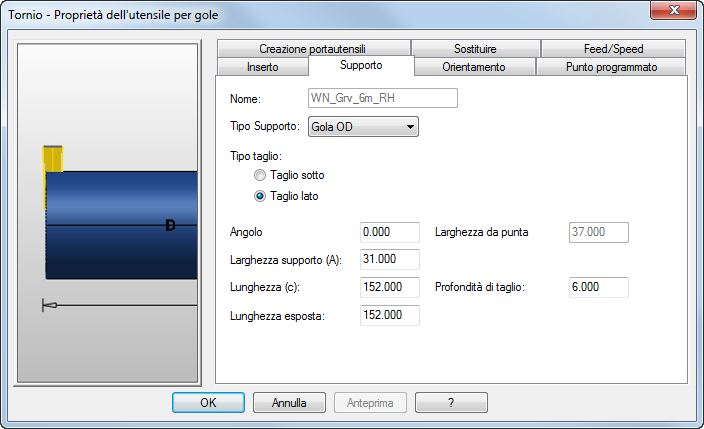Click the Lunghezza esposta field

pos(390,315)
